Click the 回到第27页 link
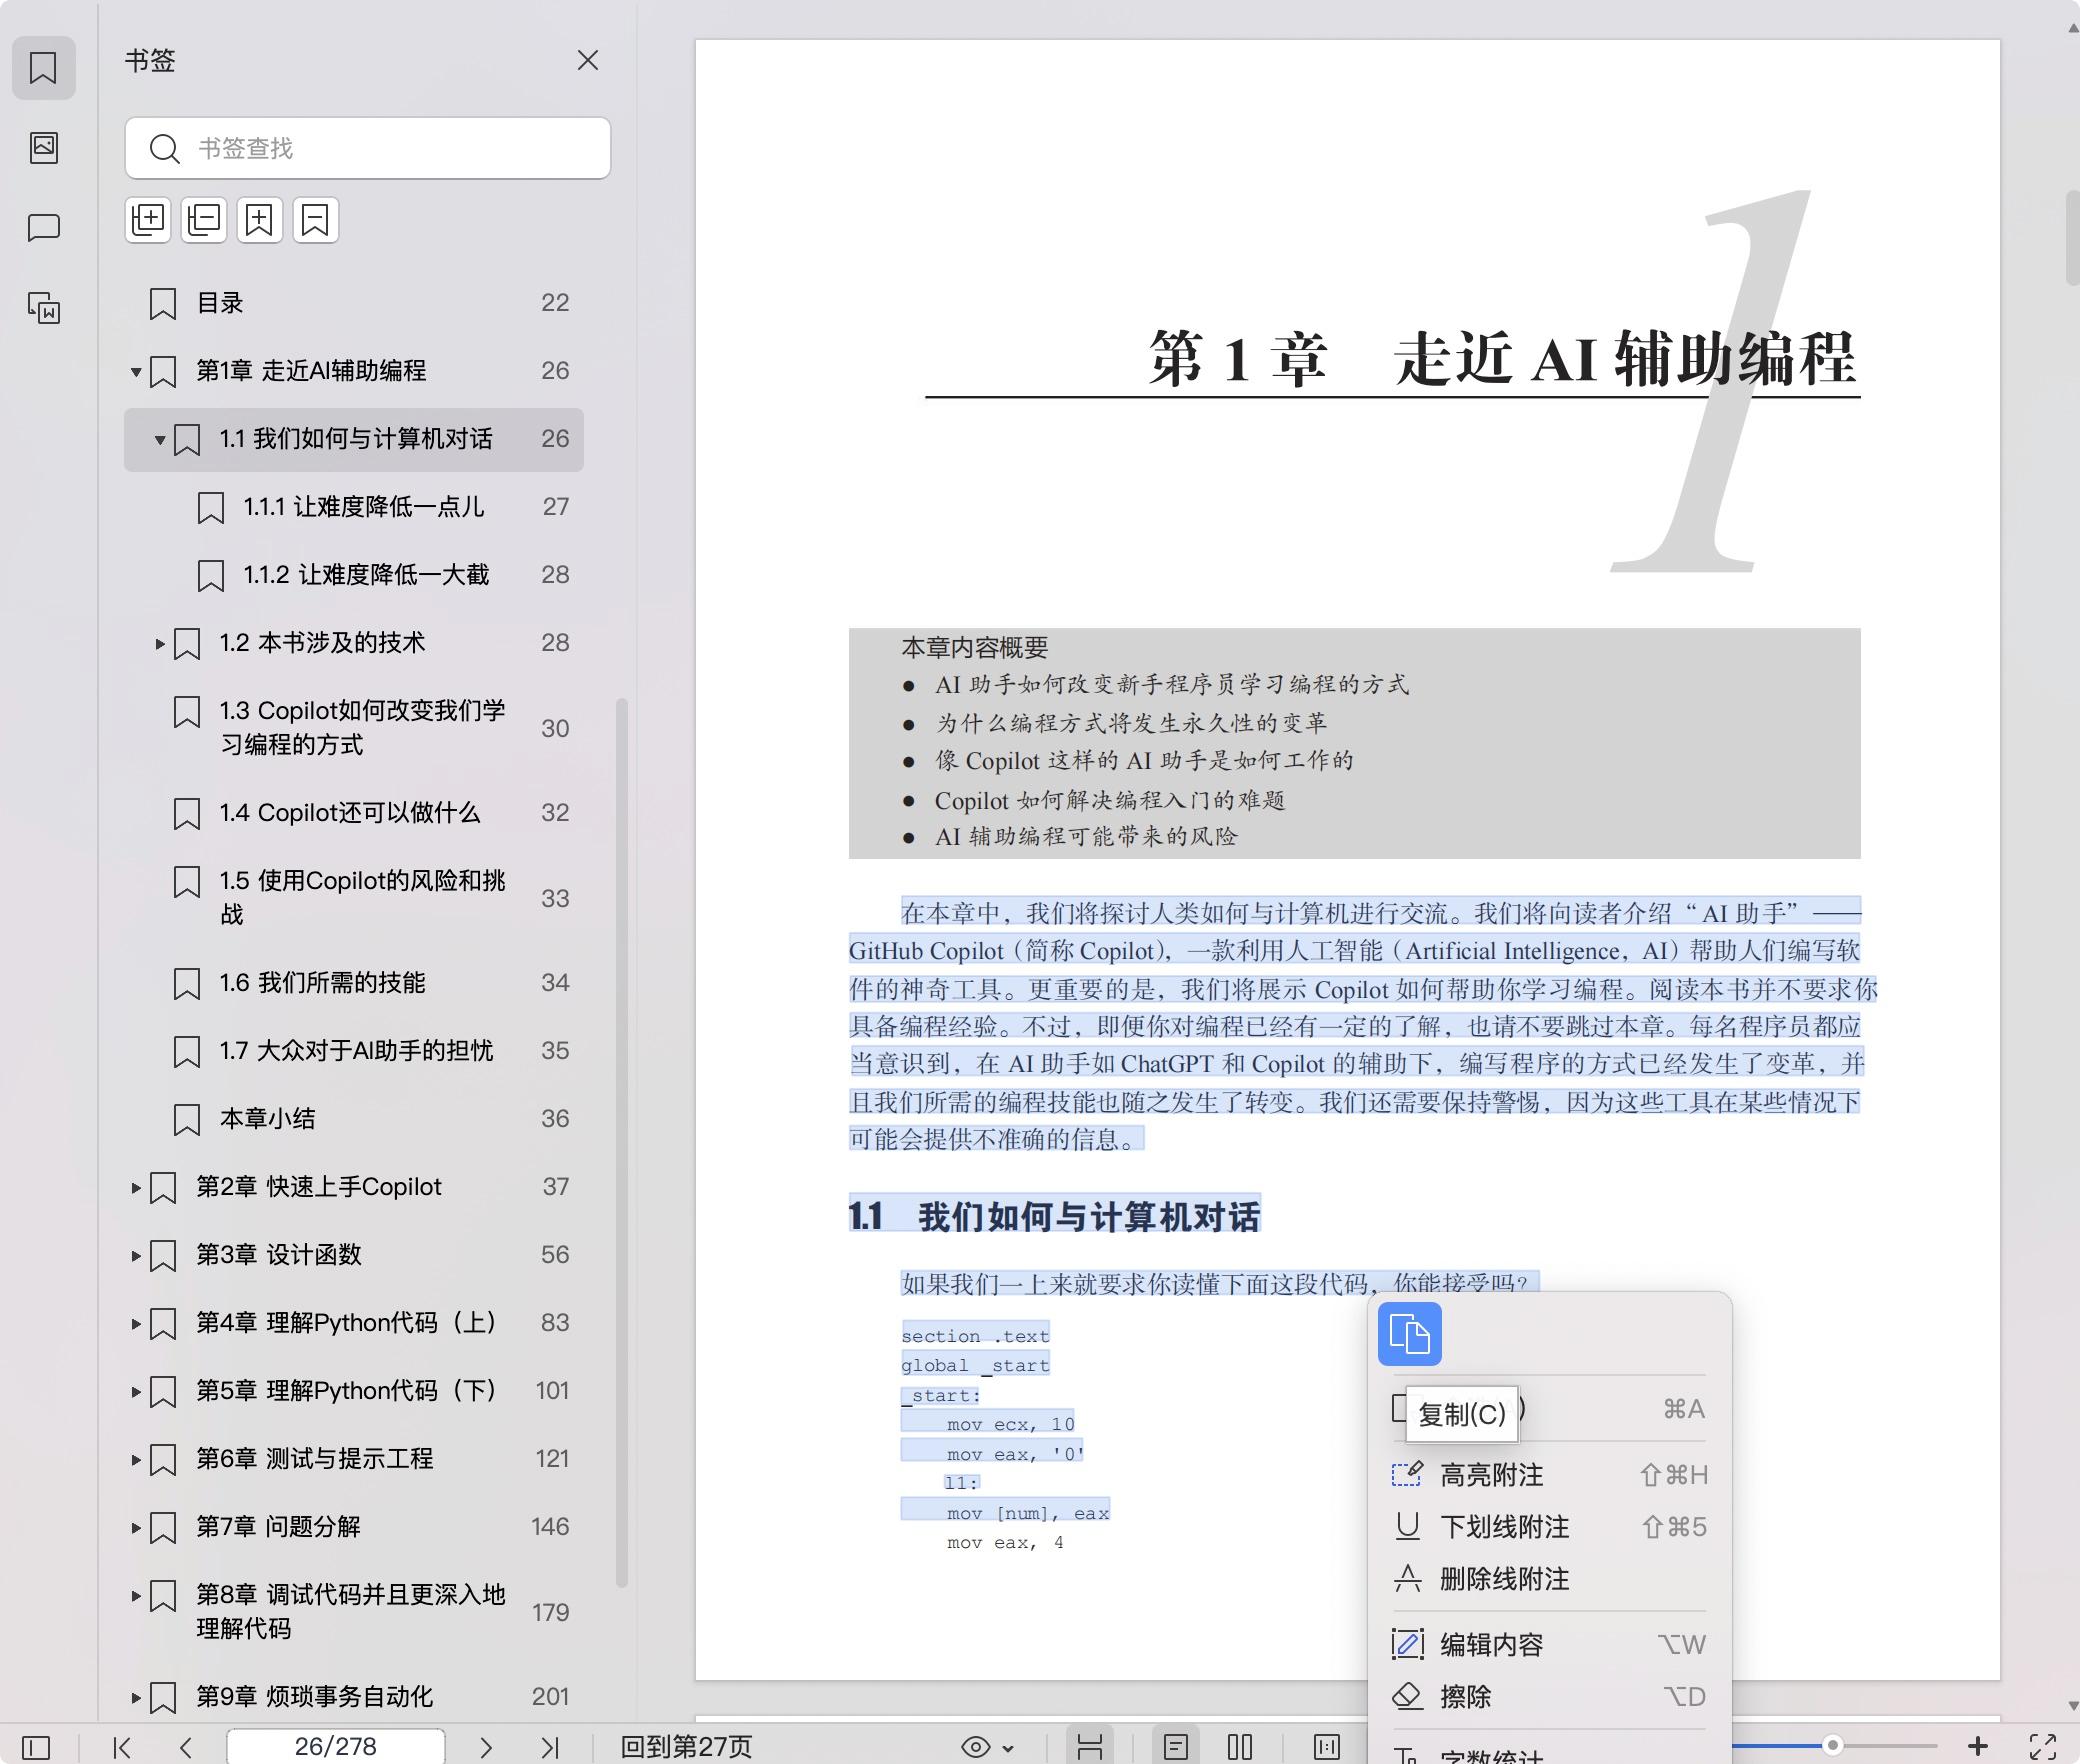The height and width of the screenshot is (1764, 2080). (x=686, y=1747)
